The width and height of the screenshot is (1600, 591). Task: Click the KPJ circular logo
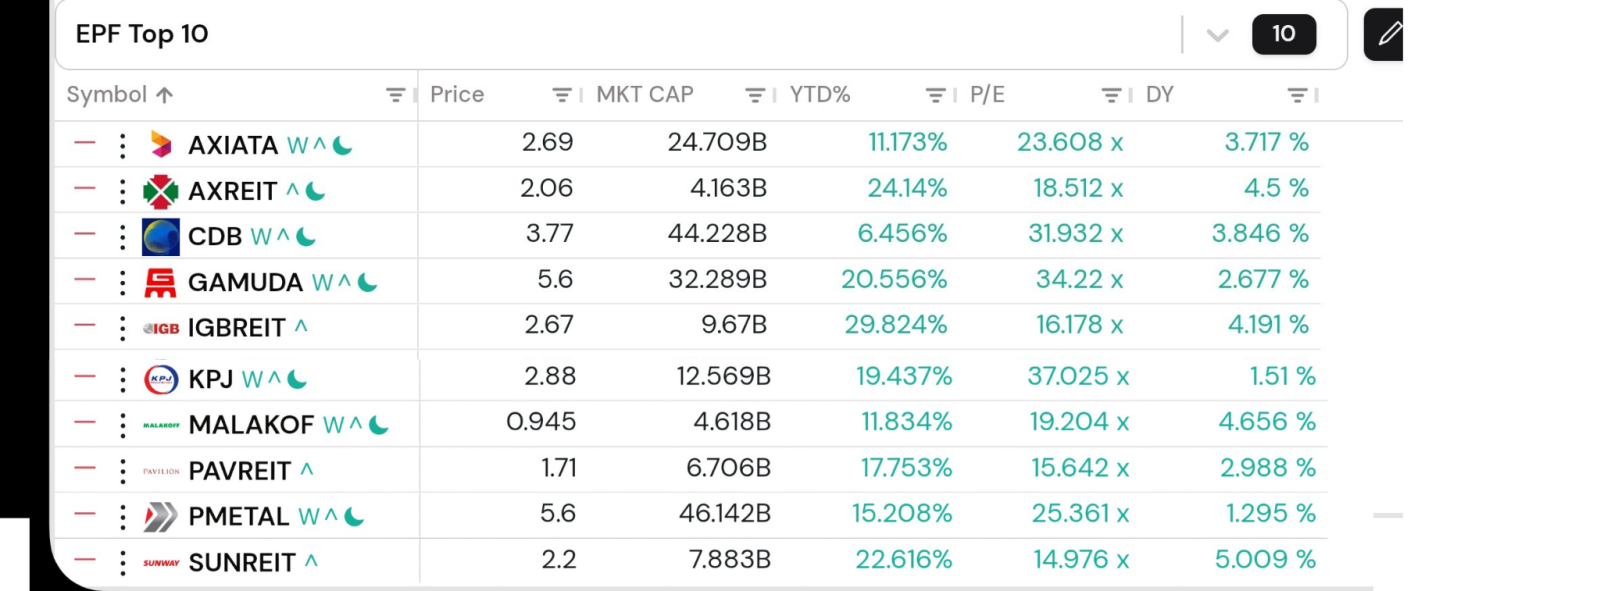(161, 379)
